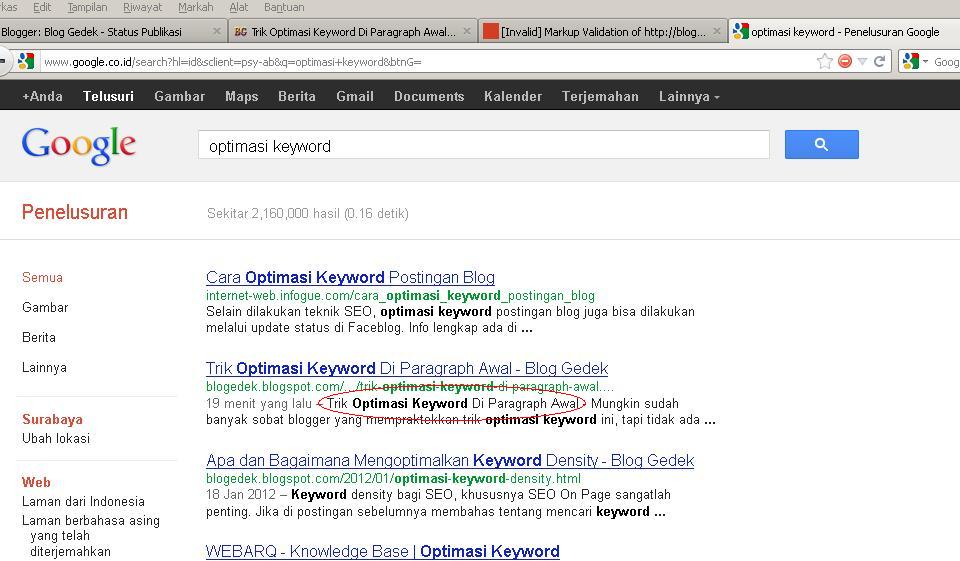Open the Alat menu
960x561 pixels.
239,7
